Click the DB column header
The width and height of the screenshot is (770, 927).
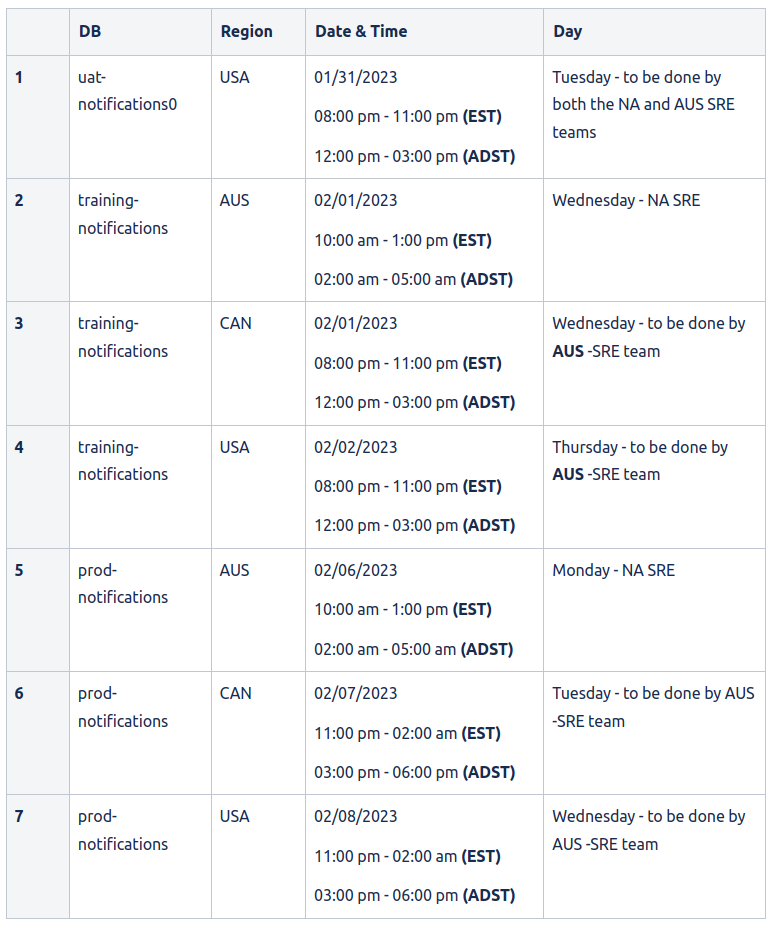coord(90,31)
